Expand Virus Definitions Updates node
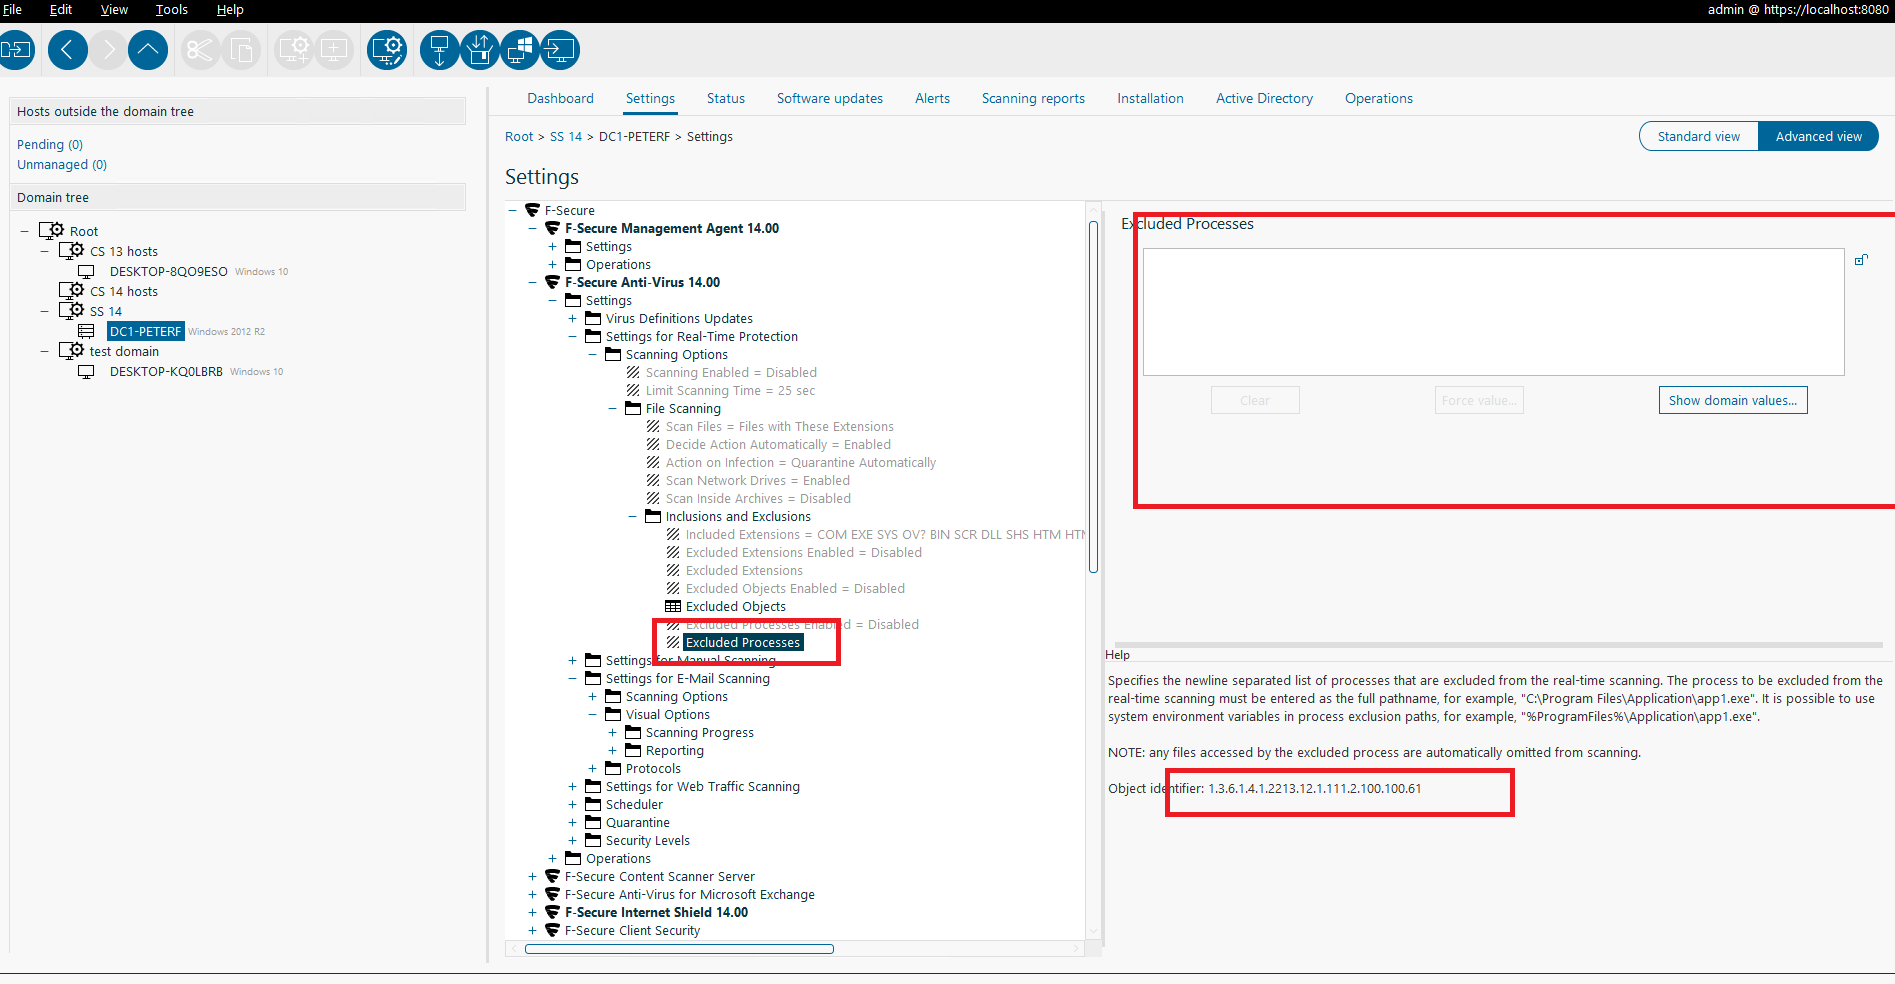This screenshot has width=1895, height=984. tap(572, 318)
